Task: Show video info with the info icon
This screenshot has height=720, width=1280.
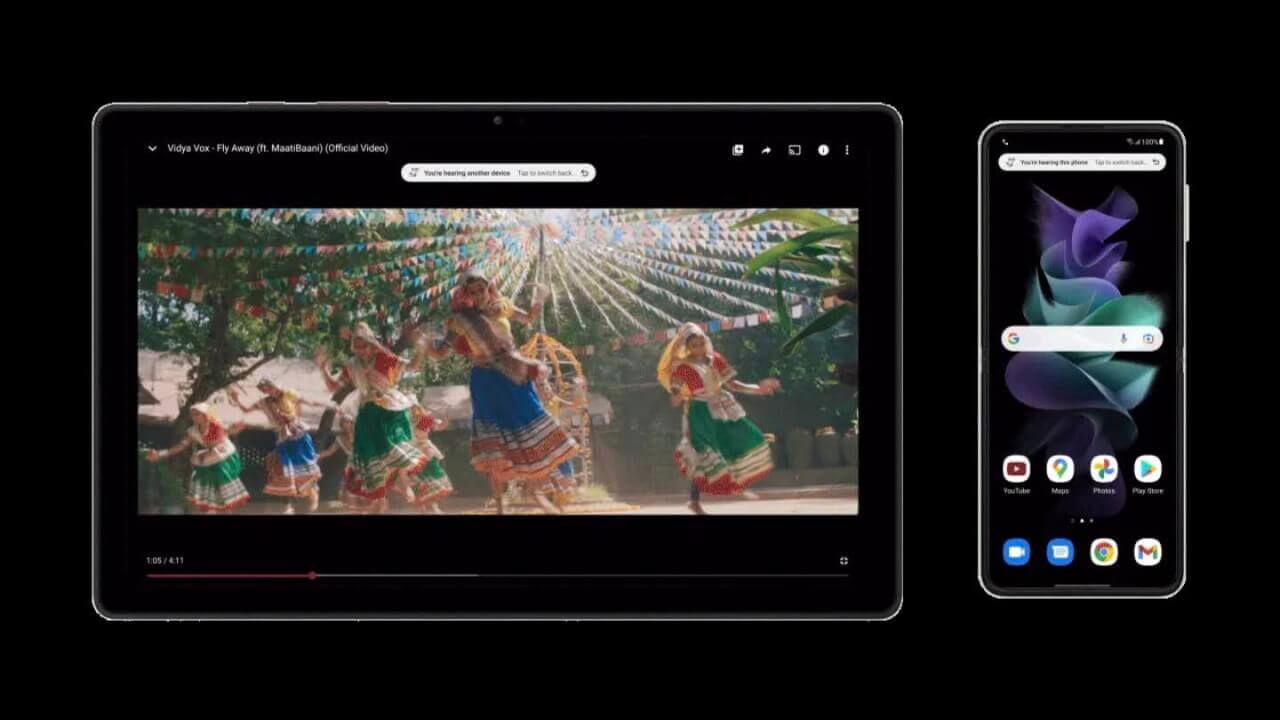Action: [823, 150]
